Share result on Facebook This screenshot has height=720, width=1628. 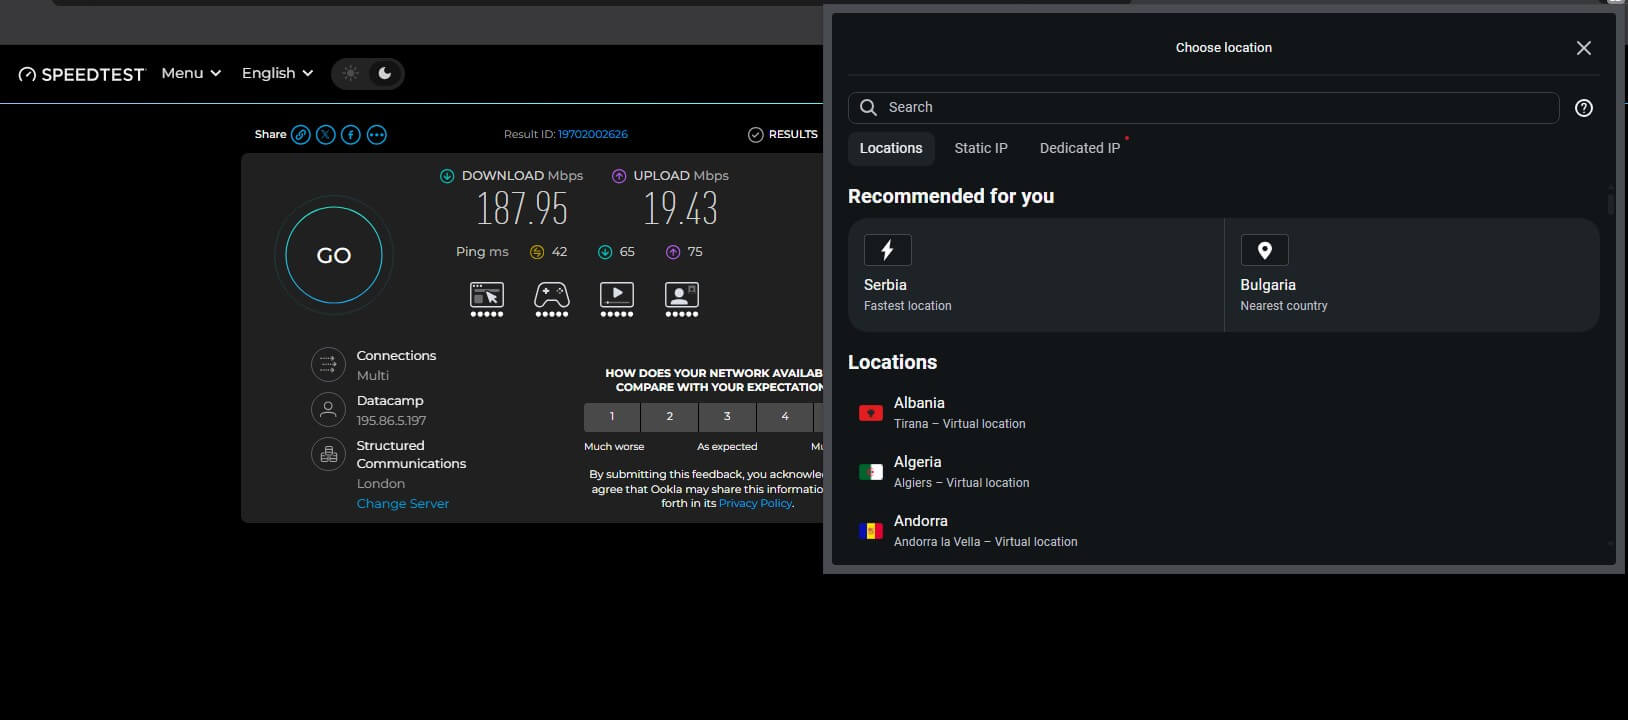coord(351,134)
